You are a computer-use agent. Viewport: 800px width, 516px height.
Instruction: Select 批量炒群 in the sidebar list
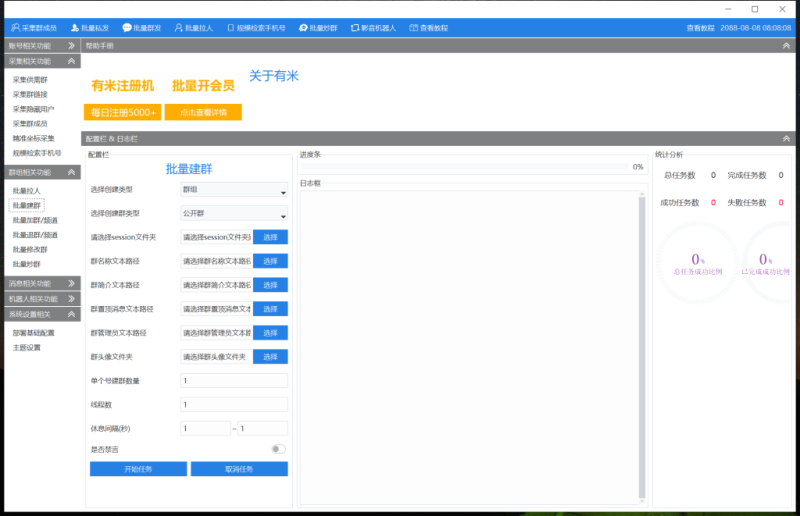[27, 264]
